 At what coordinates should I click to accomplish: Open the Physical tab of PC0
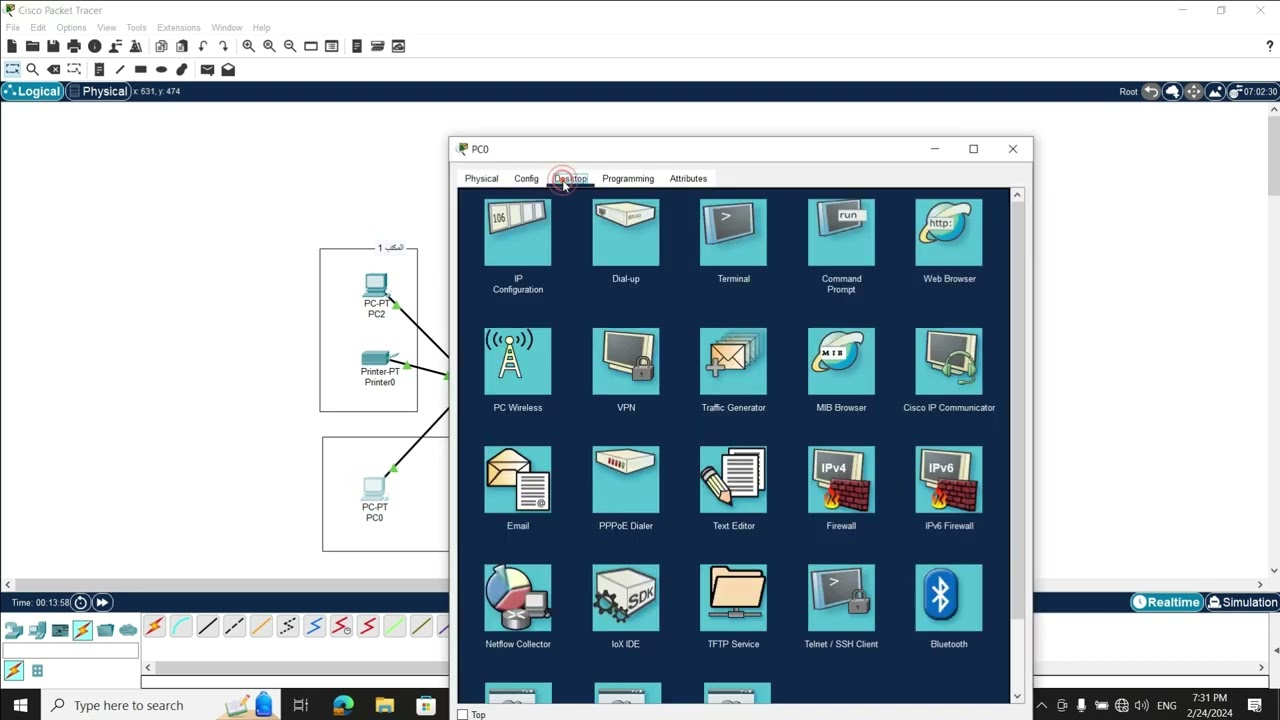[x=481, y=178]
